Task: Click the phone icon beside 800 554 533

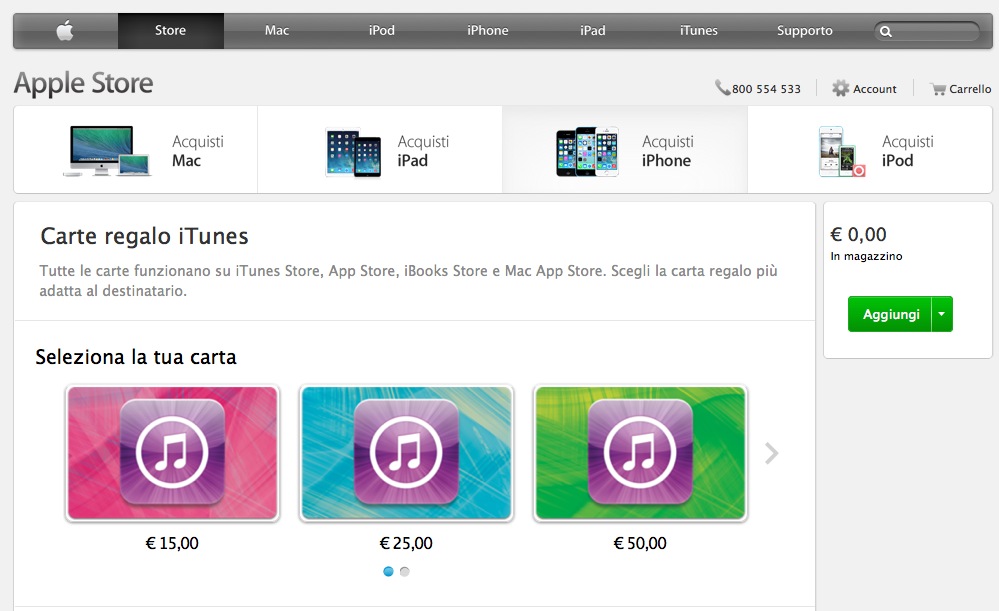Action: (x=722, y=87)
